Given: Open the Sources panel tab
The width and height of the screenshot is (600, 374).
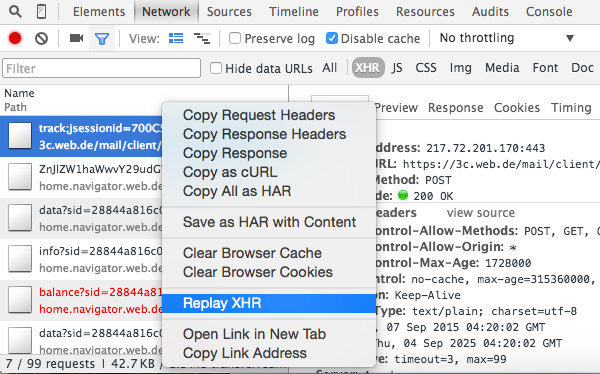Looking at the screenshot, I should click(x=229, y=11).
